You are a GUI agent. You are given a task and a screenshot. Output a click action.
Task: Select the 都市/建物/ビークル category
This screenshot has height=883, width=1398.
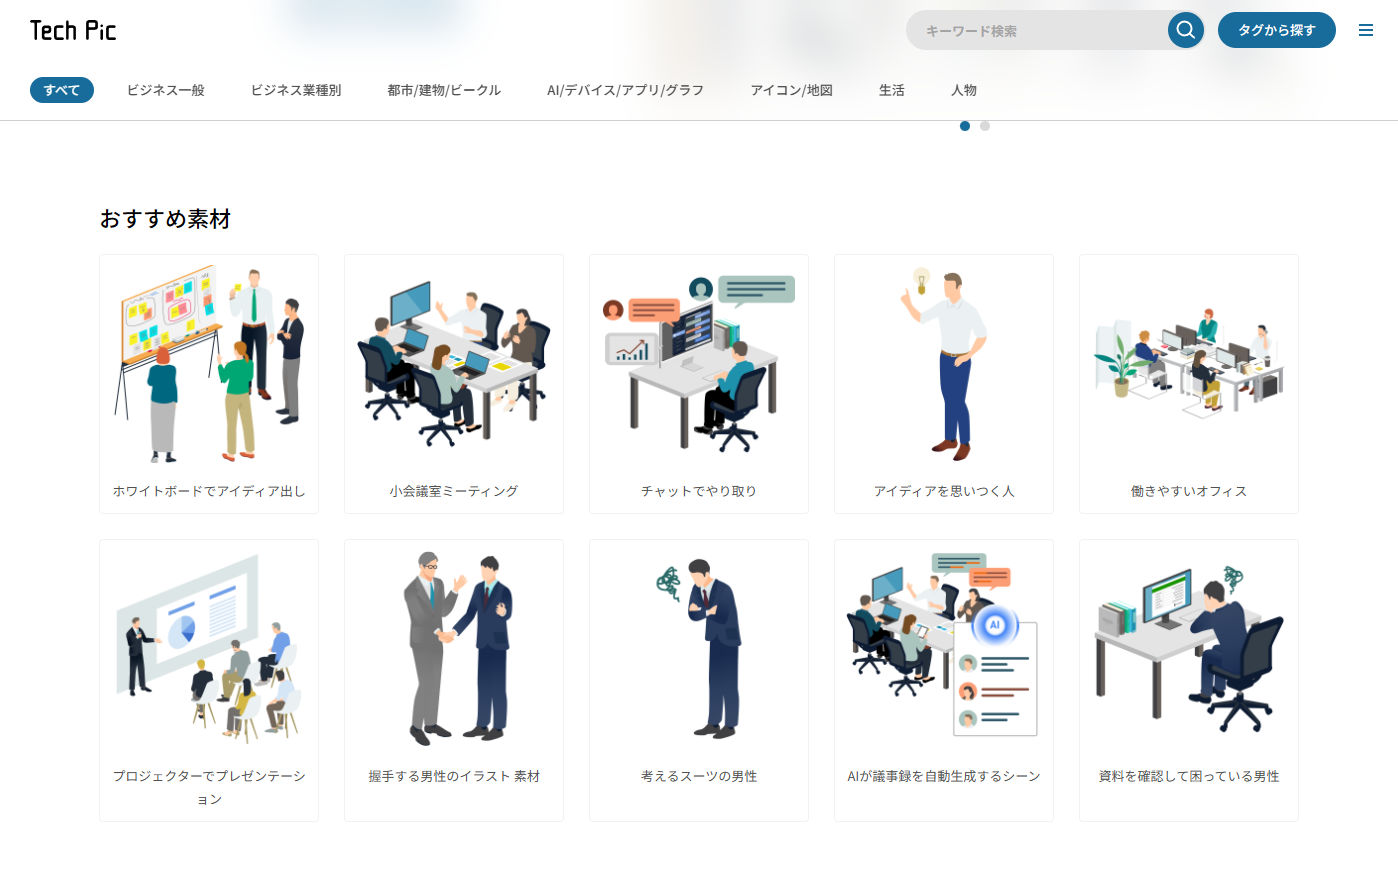(443, 90)
